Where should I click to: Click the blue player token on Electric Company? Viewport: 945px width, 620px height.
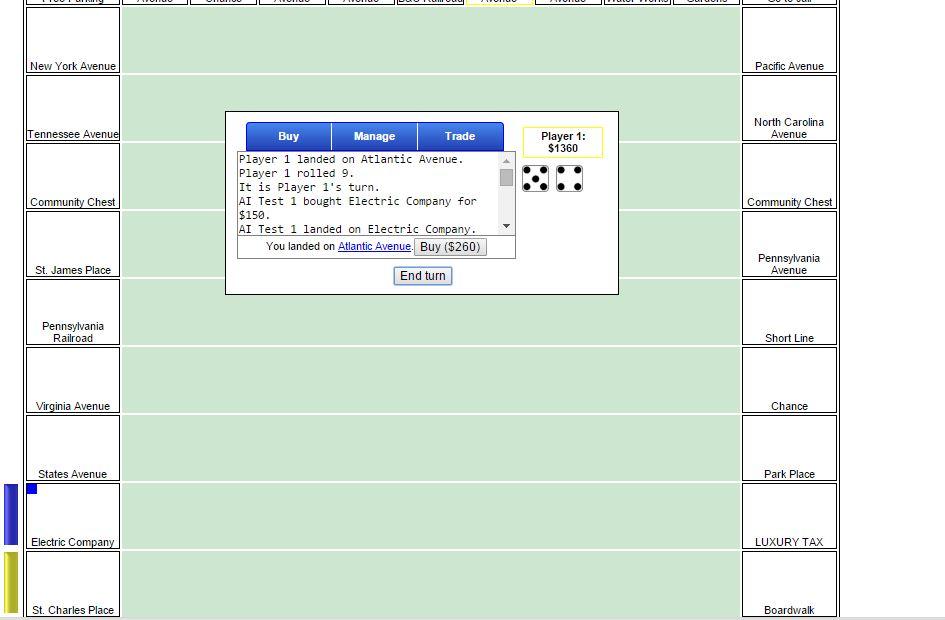click(x=32, y=489)
